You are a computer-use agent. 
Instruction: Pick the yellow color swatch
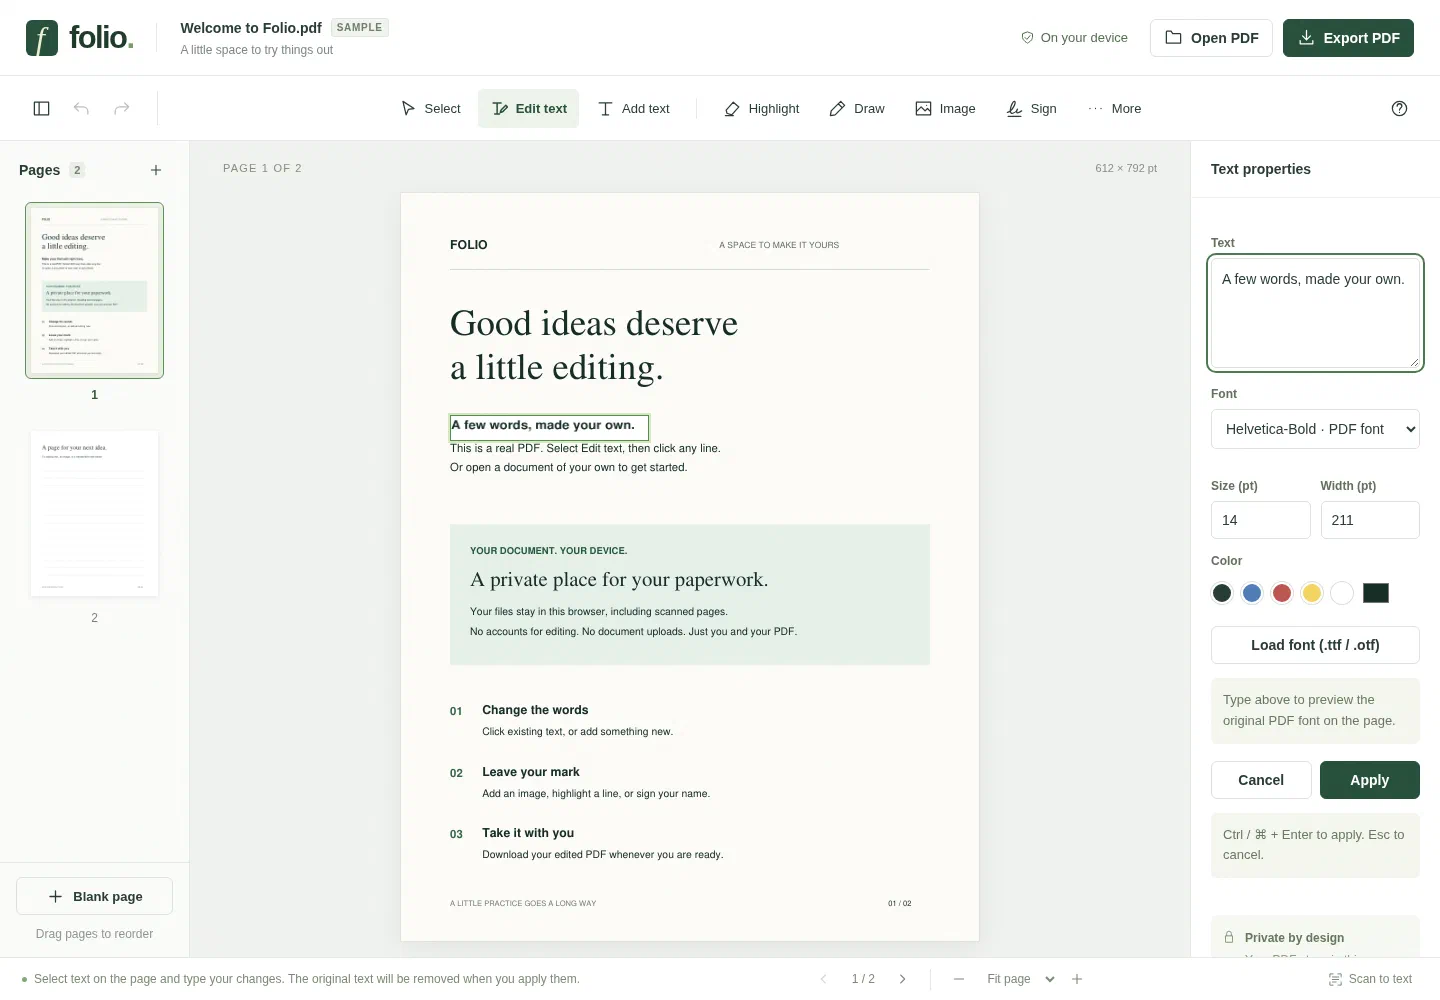point(1312,593)
